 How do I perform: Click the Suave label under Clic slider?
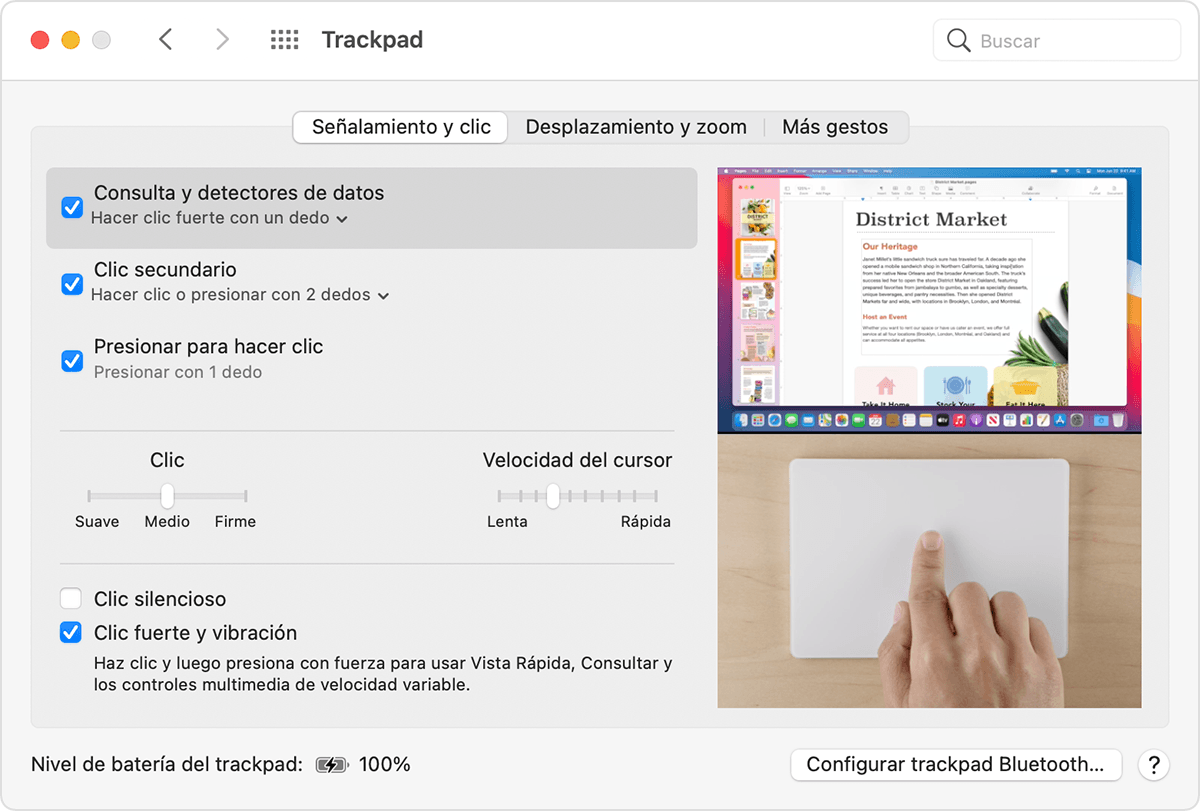(x=97, y=521)
